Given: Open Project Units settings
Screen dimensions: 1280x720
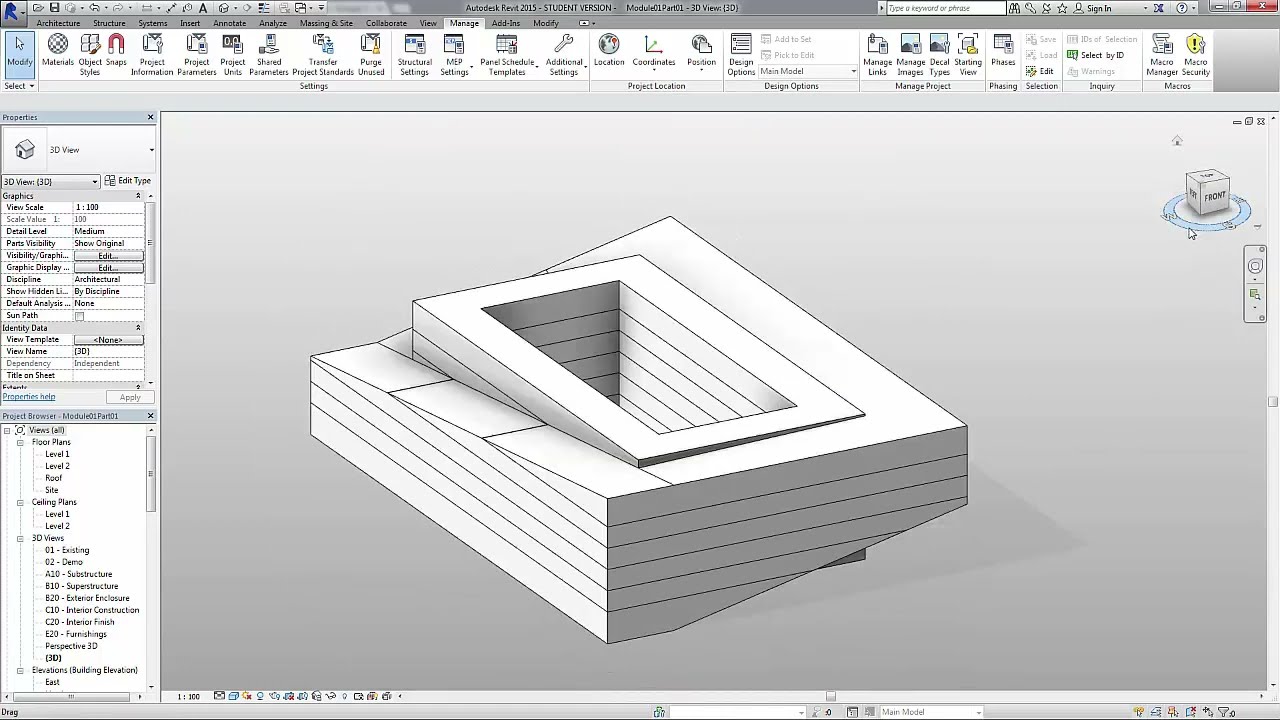Looking at the screenshot, I should coord(232,55).
